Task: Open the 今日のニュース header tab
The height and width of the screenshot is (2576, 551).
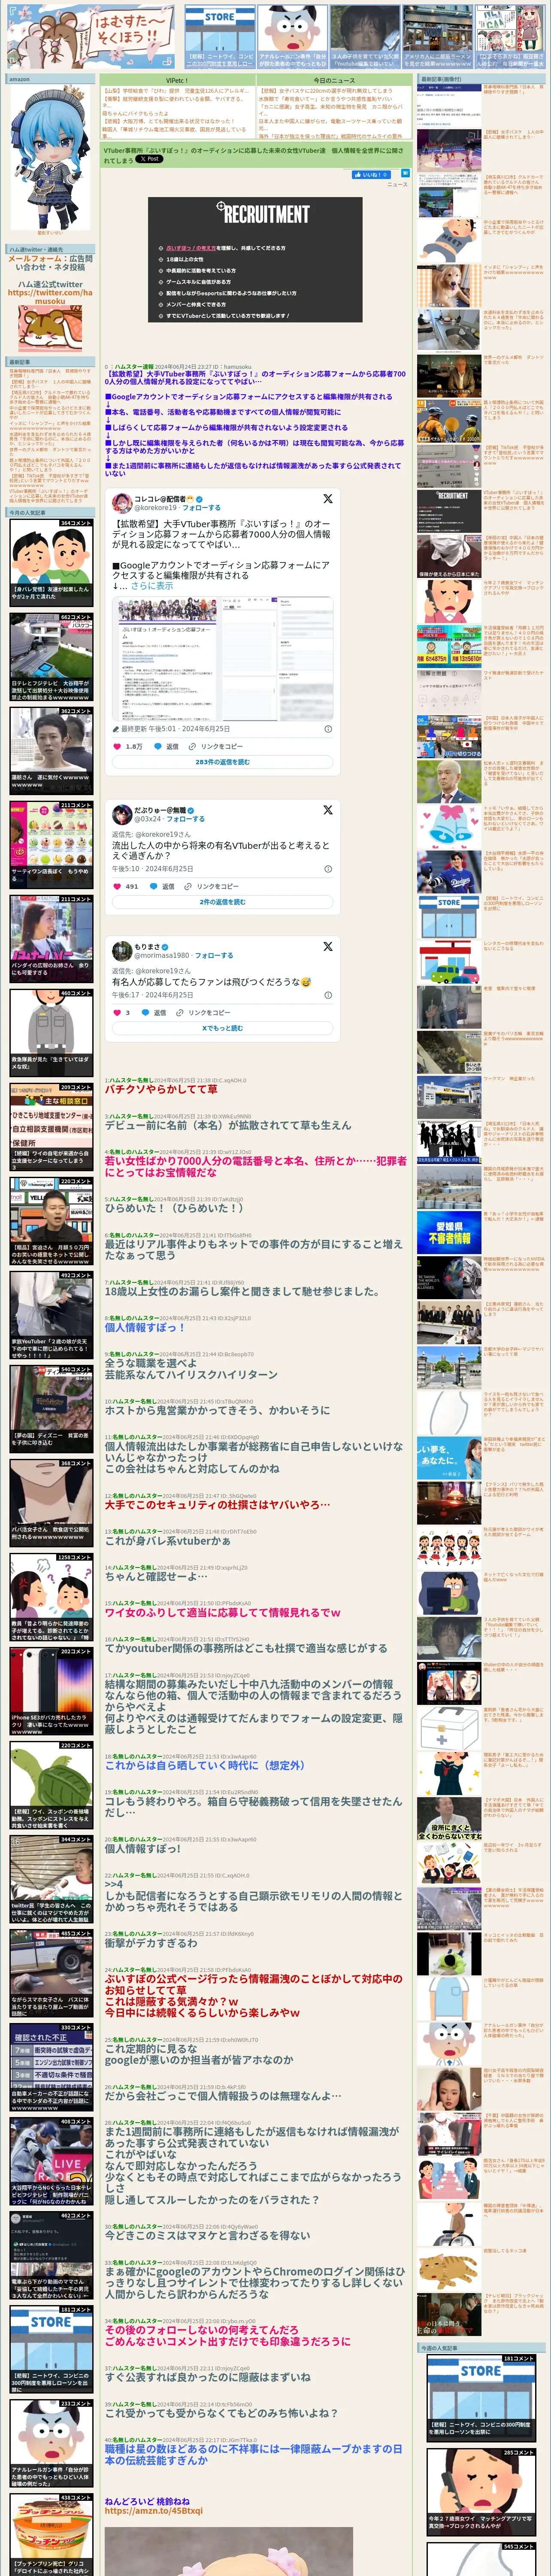Action: coord(333,80)
